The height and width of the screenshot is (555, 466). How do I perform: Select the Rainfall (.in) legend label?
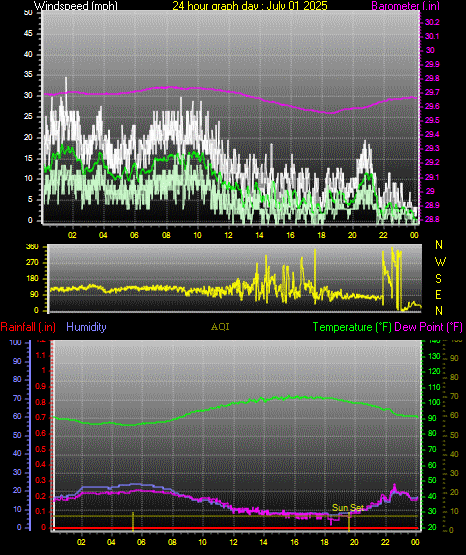coord(28,327)
